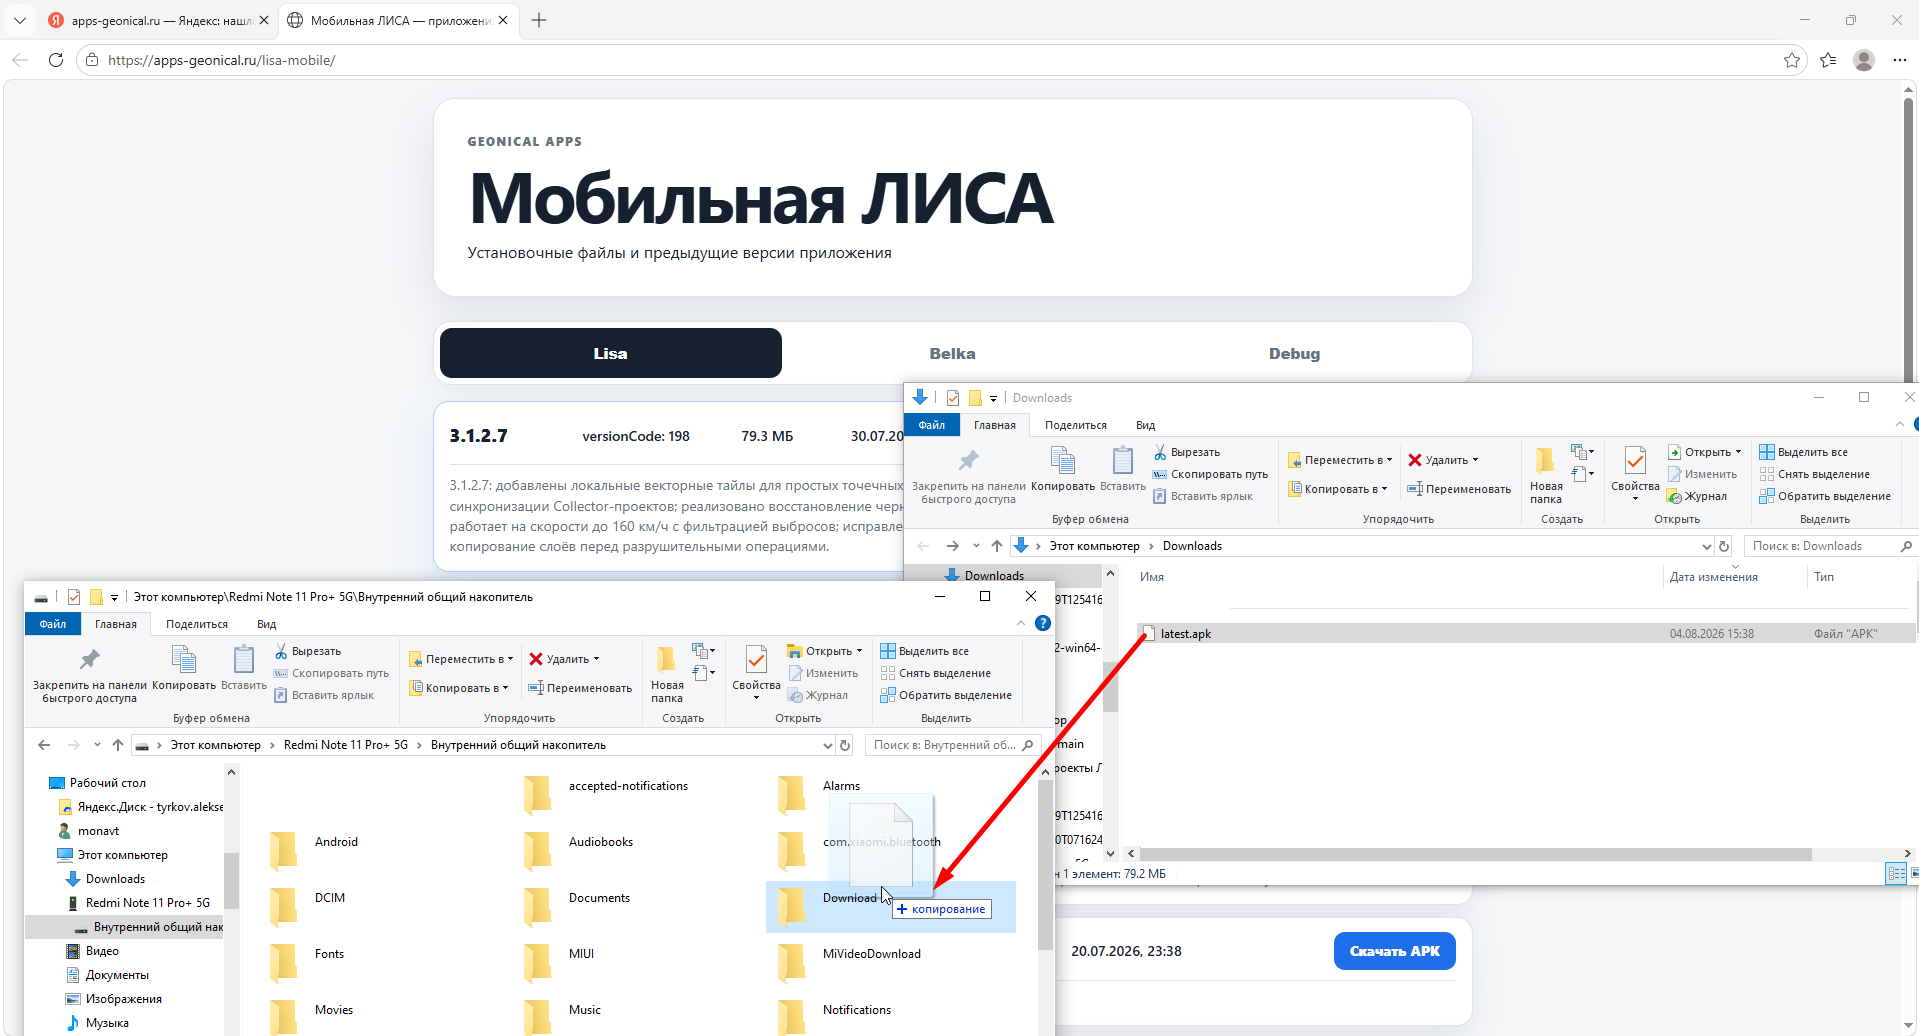Screen dimensions: 1919x1036
Task: Select Музыка in navigation tree
Action: tap(107, 1023)
